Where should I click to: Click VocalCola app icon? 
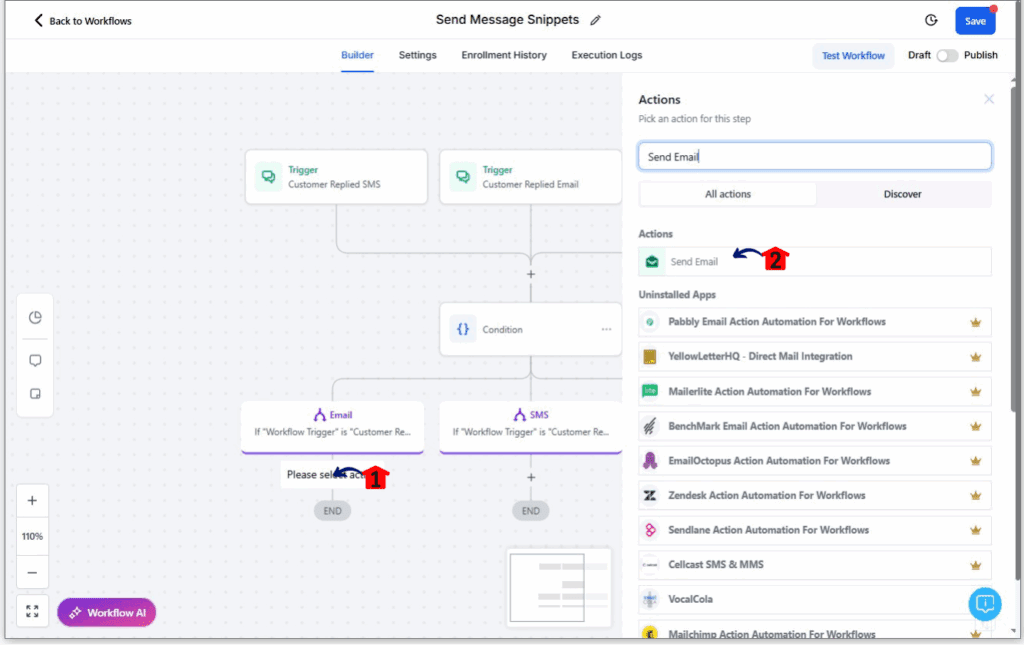650,599
